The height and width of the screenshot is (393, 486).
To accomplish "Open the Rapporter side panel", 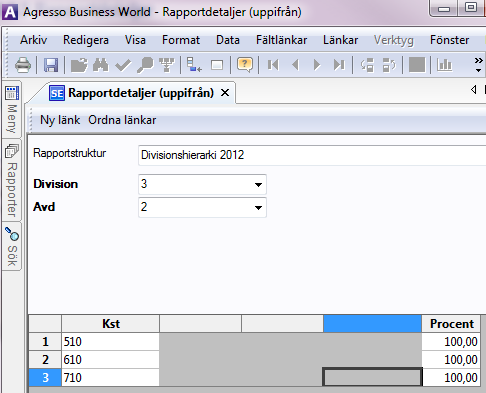I will coord(12,180).
